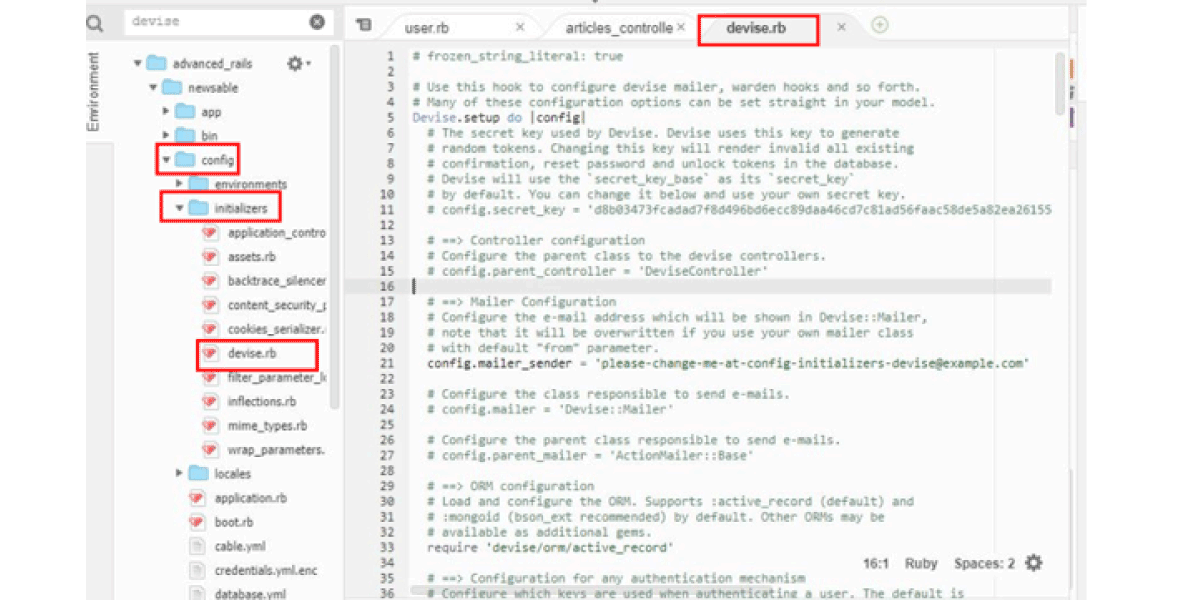Image resolution: width=1200 pixels, height=600 pixels.
Task: Open assets.rb from the tree
Action: pos(251,257)
